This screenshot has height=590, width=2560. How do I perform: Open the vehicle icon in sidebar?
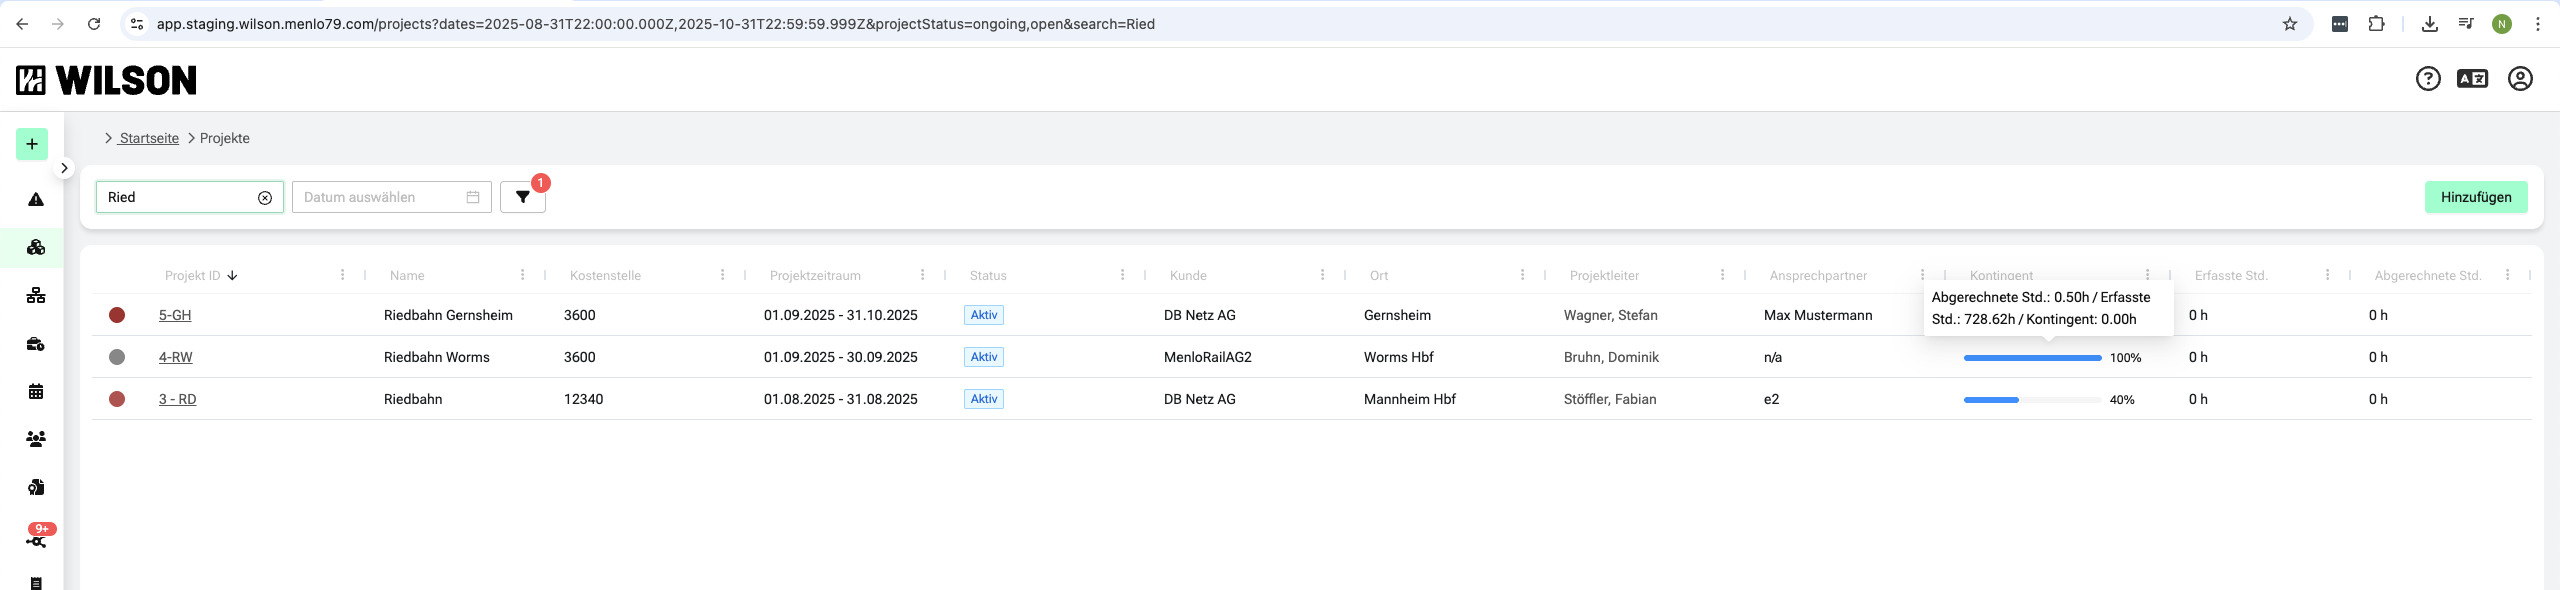coord(36,344)
